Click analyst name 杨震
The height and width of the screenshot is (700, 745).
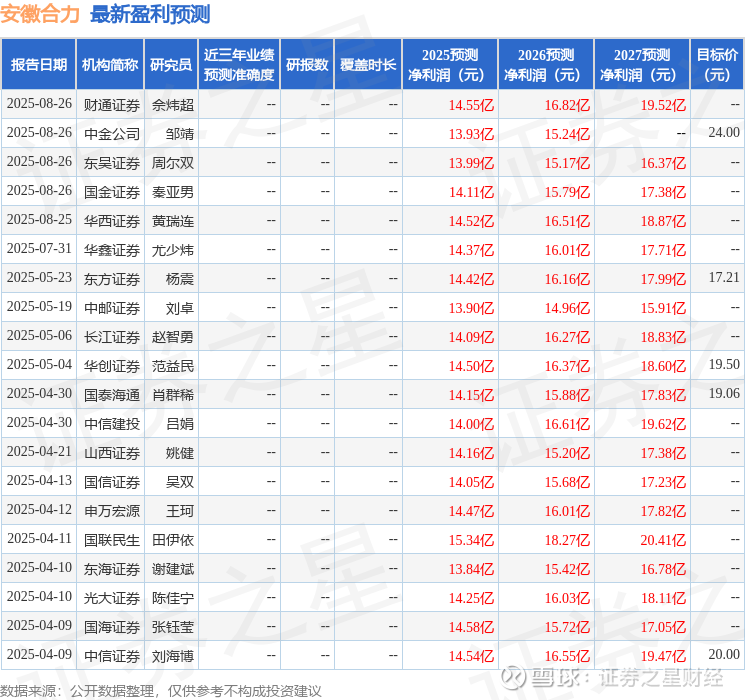(x=180, y=279)
